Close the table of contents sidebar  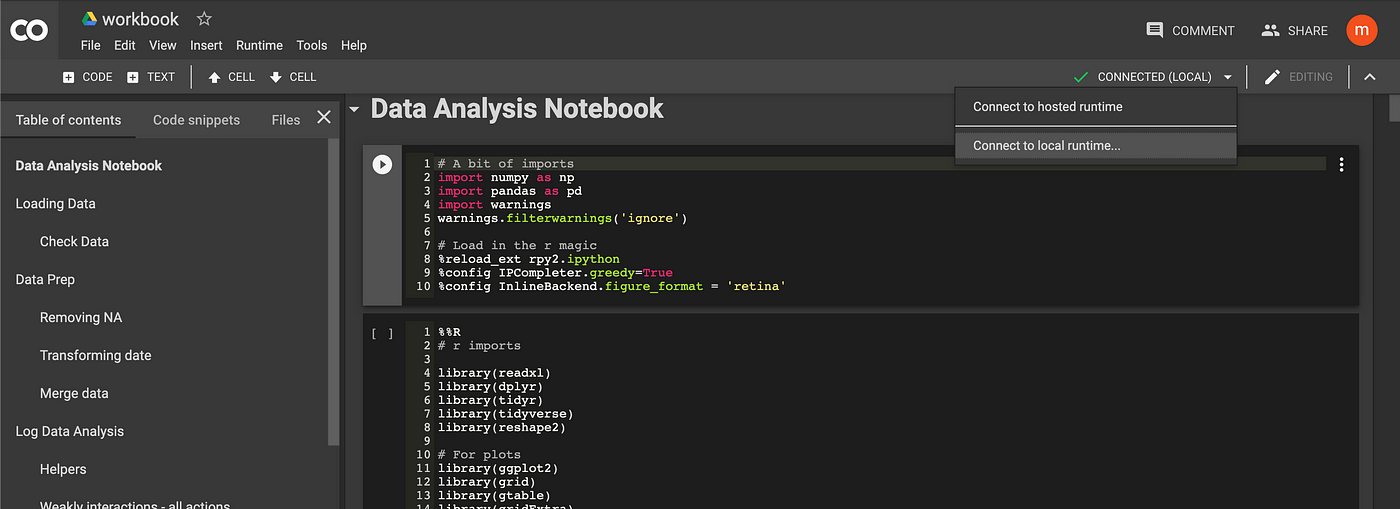click(x=324, y=118)
